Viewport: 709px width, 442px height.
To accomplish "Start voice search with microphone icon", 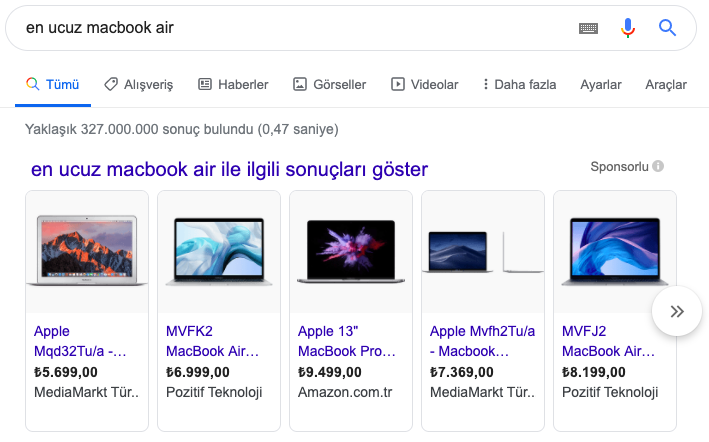I will (628, 28).
